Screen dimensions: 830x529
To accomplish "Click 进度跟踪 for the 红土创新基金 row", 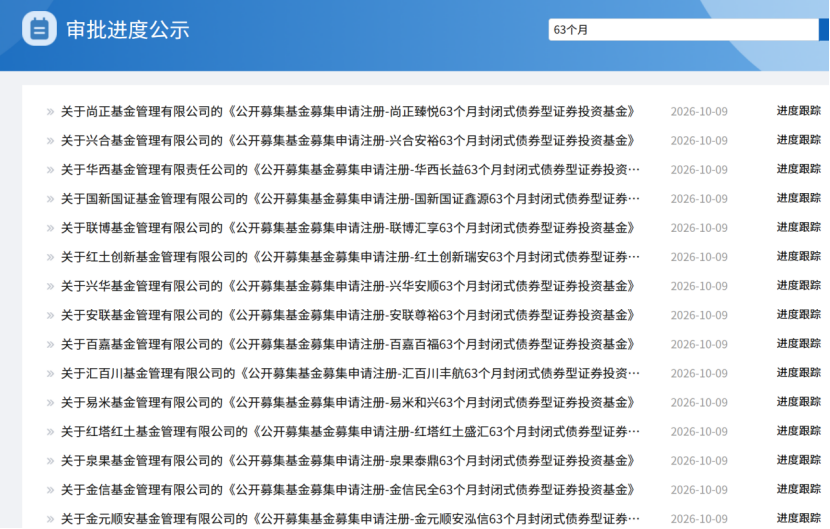I will 799,257.
